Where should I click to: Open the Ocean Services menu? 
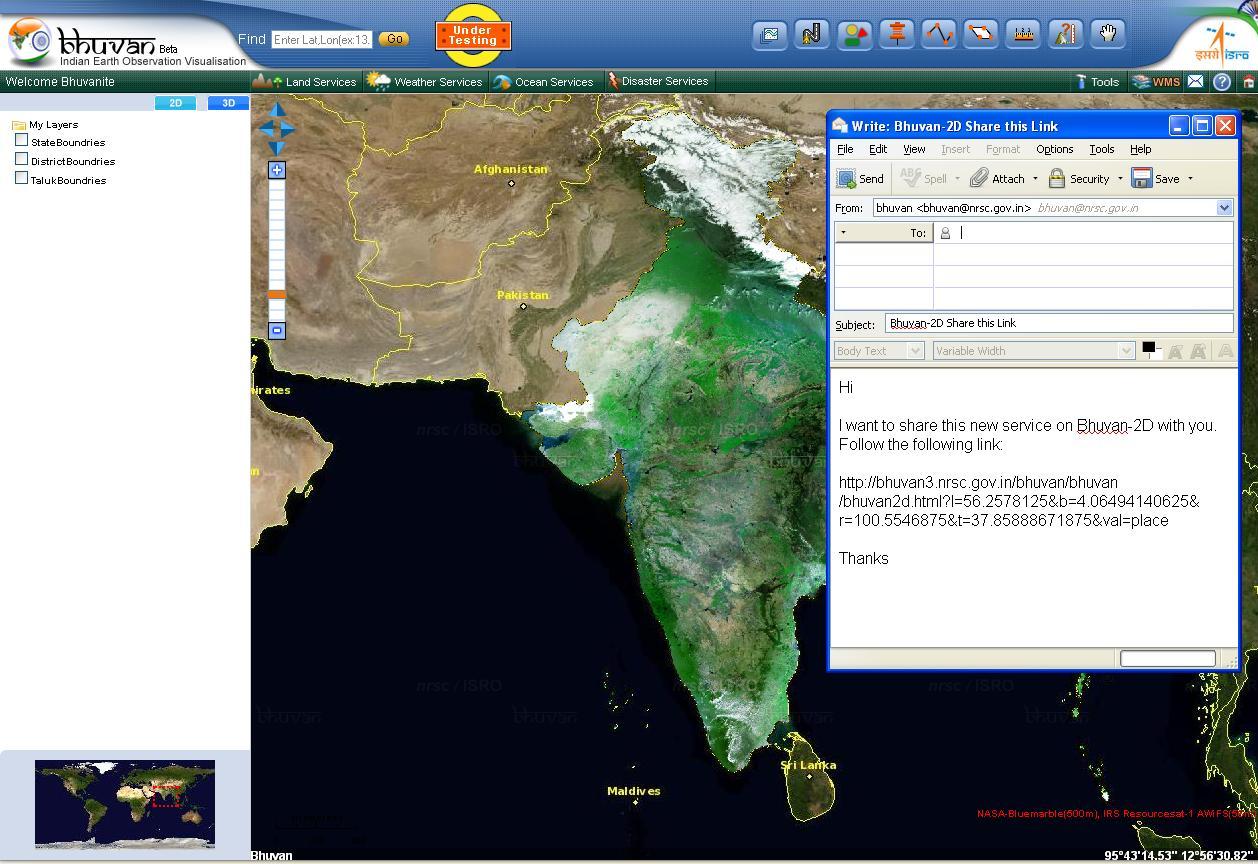pos(543,82)
